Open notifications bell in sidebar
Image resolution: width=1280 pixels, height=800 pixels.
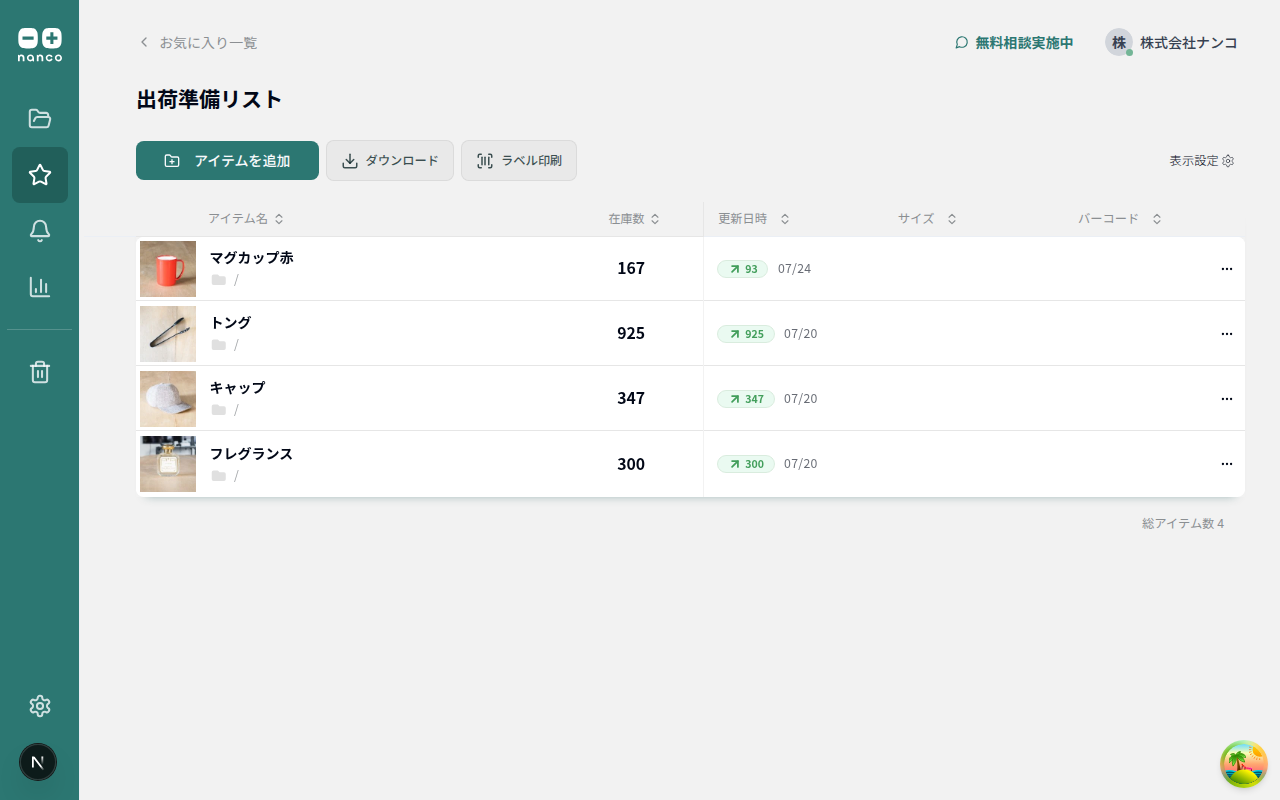[x=40, y=231]
